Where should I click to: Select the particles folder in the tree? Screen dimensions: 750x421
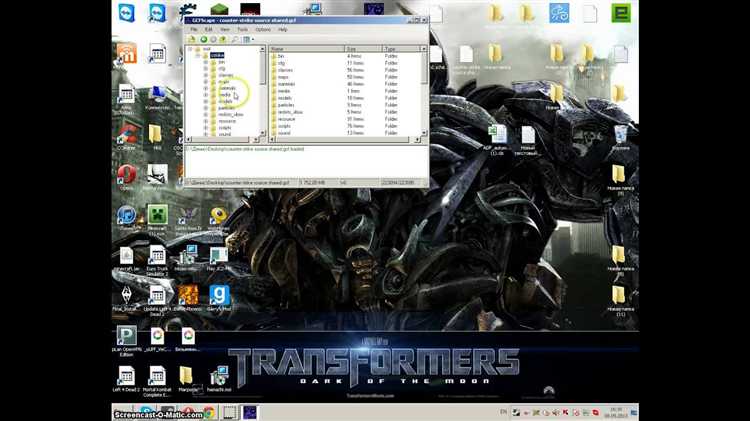(x=226, y=108)
